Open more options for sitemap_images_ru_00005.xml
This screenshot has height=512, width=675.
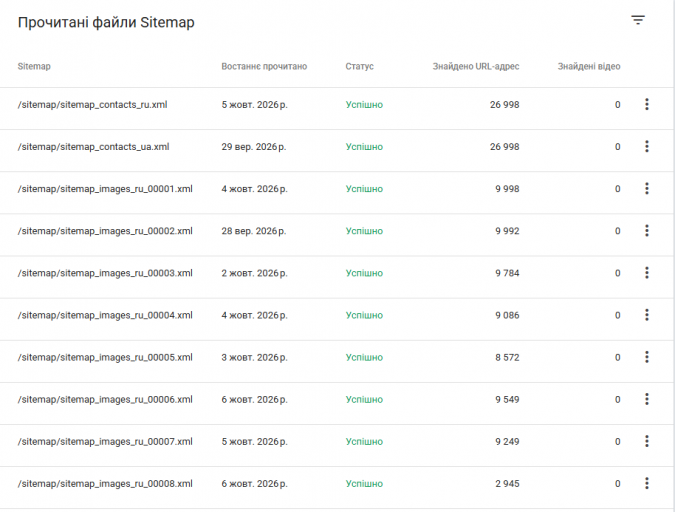(x=647, y=357)
